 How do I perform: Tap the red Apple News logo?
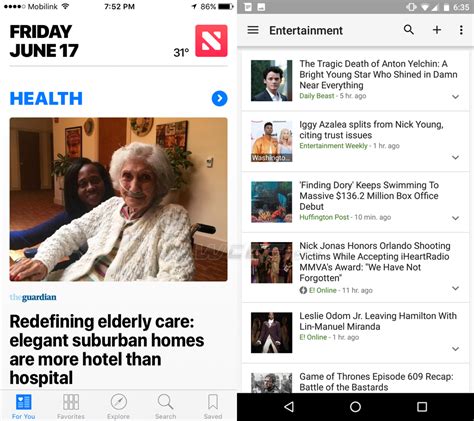(x=211, y=41)
